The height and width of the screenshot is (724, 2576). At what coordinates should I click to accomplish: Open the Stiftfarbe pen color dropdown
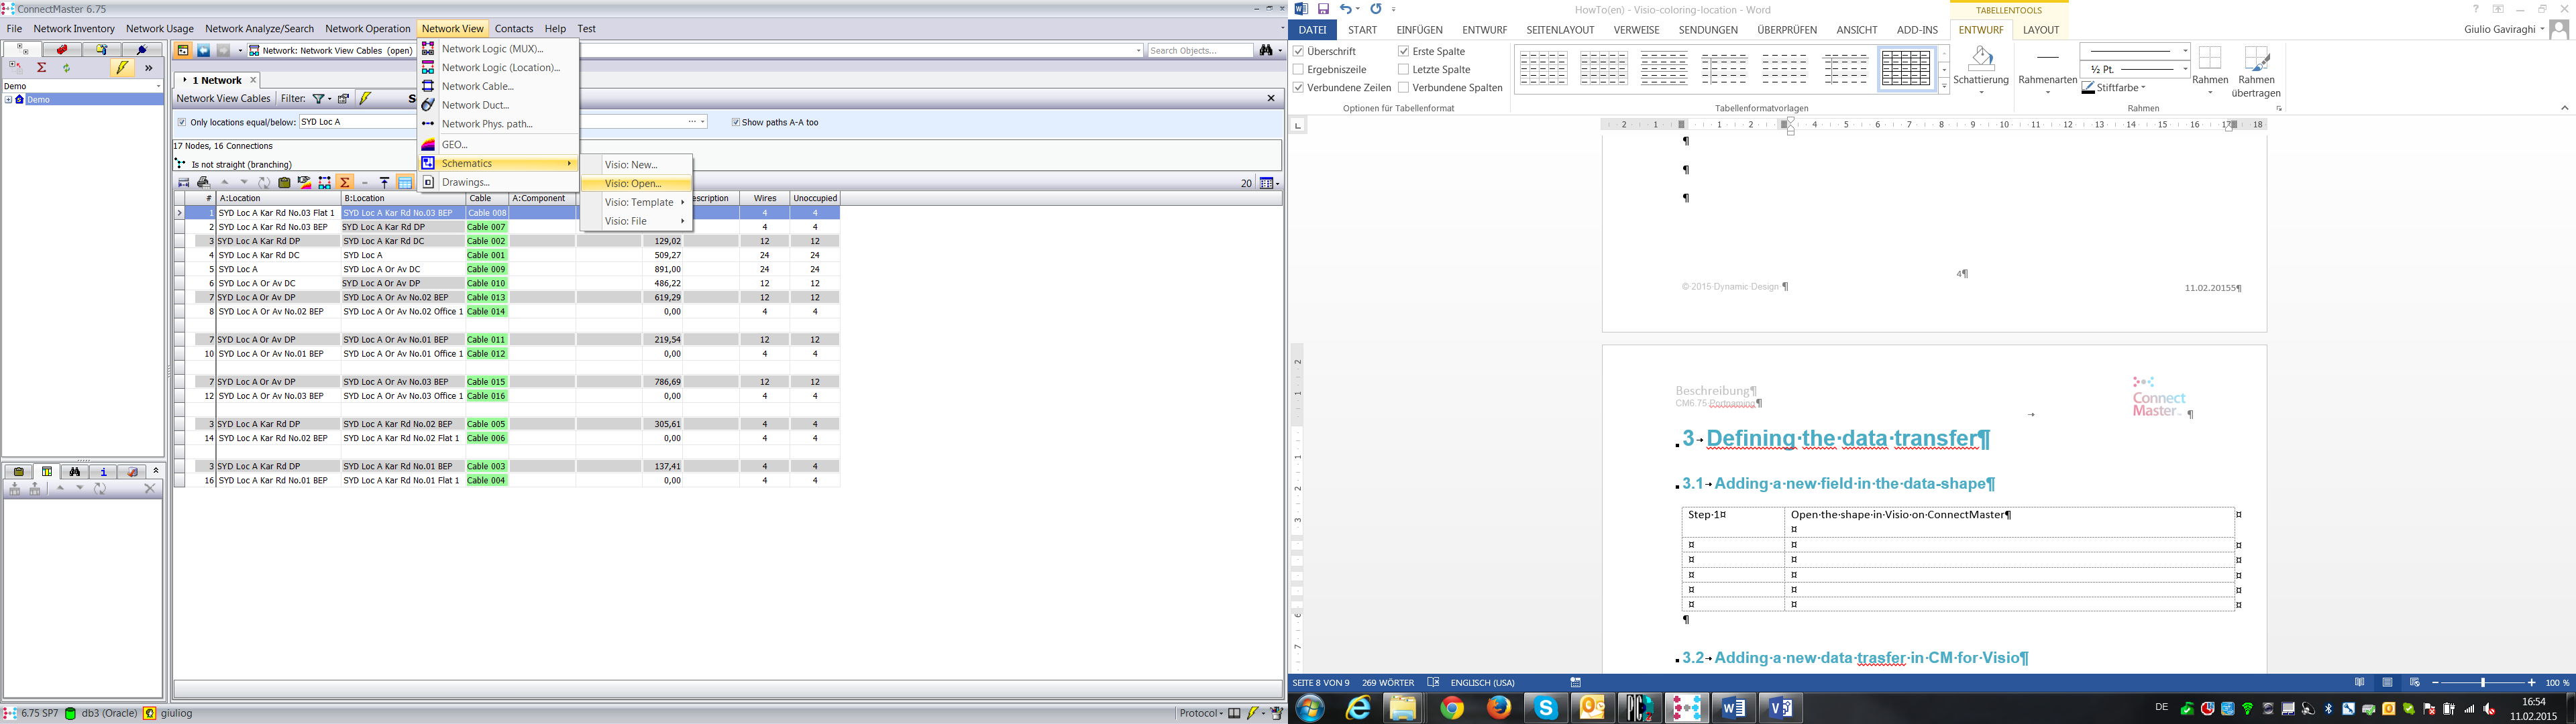pyautogui.click(x=2143, y=88)
